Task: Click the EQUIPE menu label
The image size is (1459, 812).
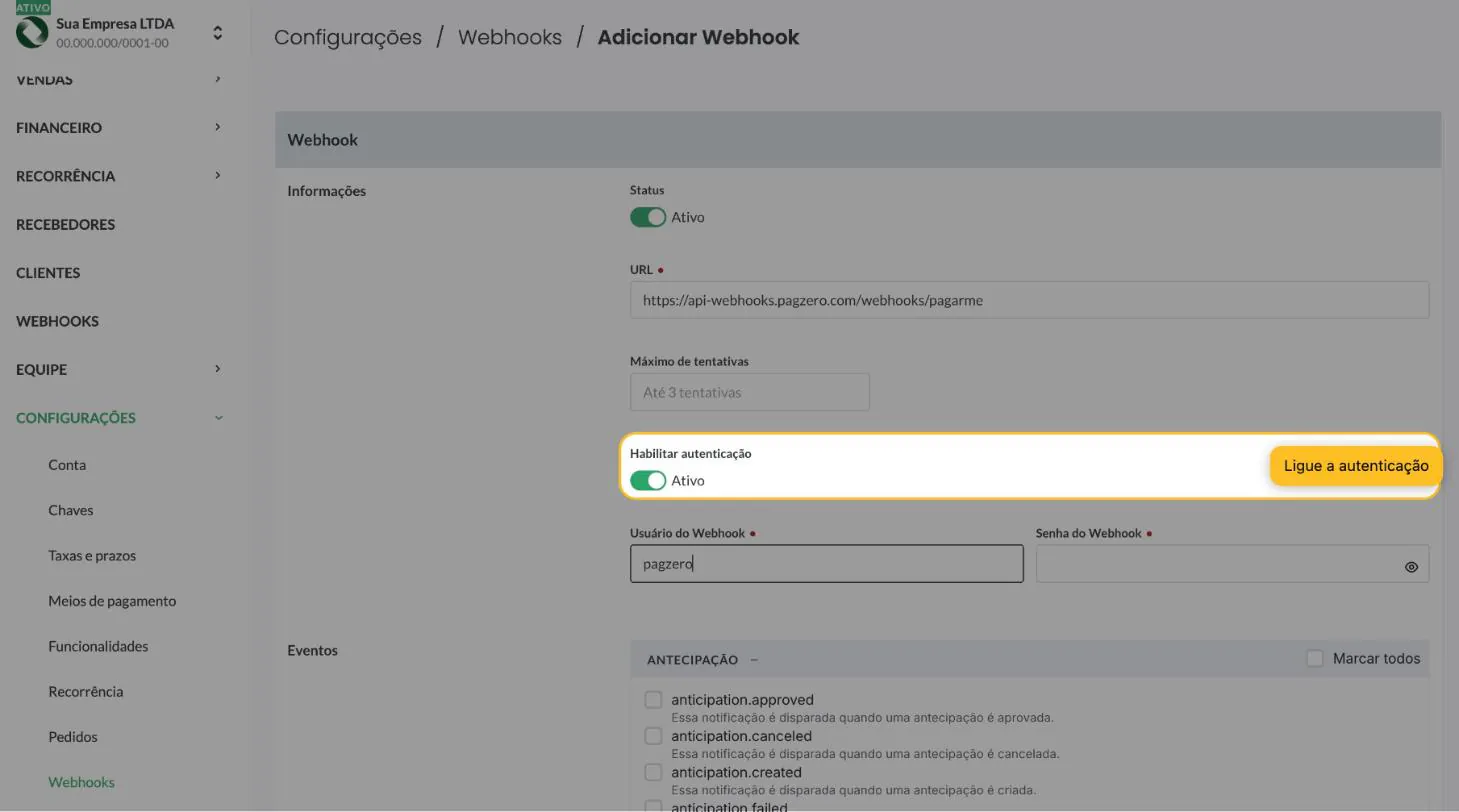Action: point(41,369)
